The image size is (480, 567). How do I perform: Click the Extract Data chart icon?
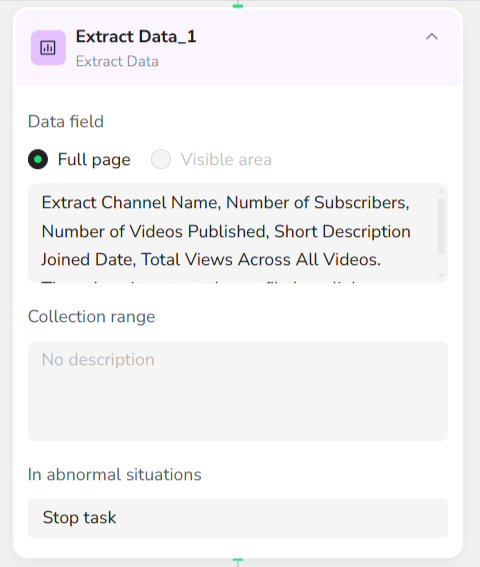coord(48,48)
